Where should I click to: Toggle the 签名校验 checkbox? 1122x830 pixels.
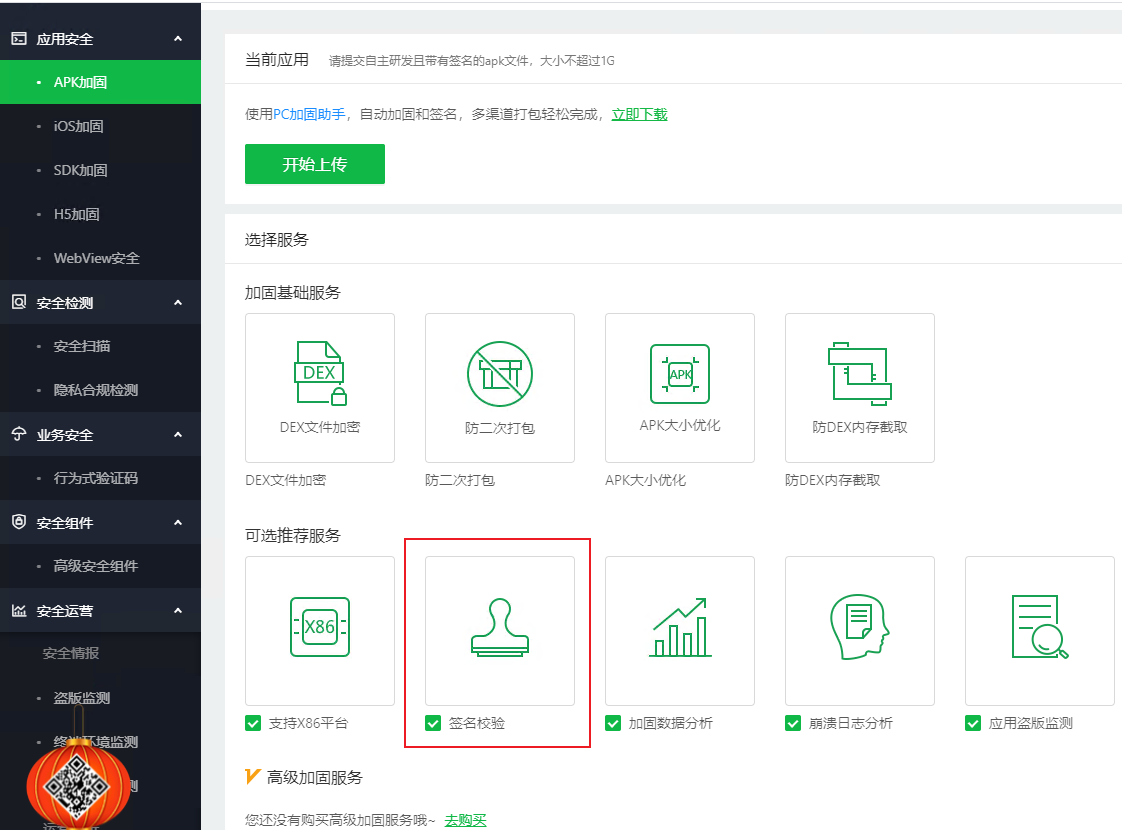(x=433, y=723)
